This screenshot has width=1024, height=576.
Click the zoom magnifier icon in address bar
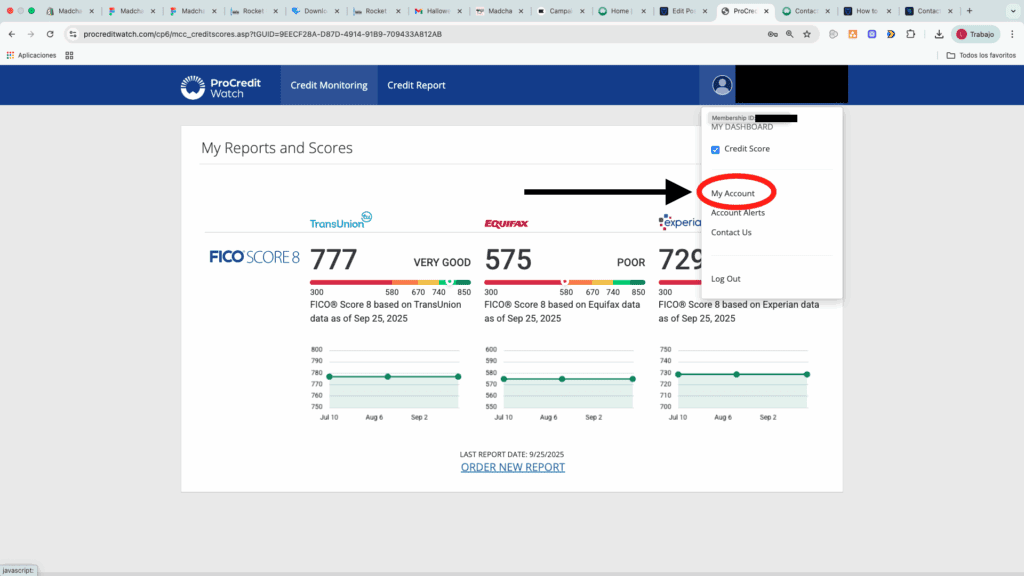(x=788, y=34)
